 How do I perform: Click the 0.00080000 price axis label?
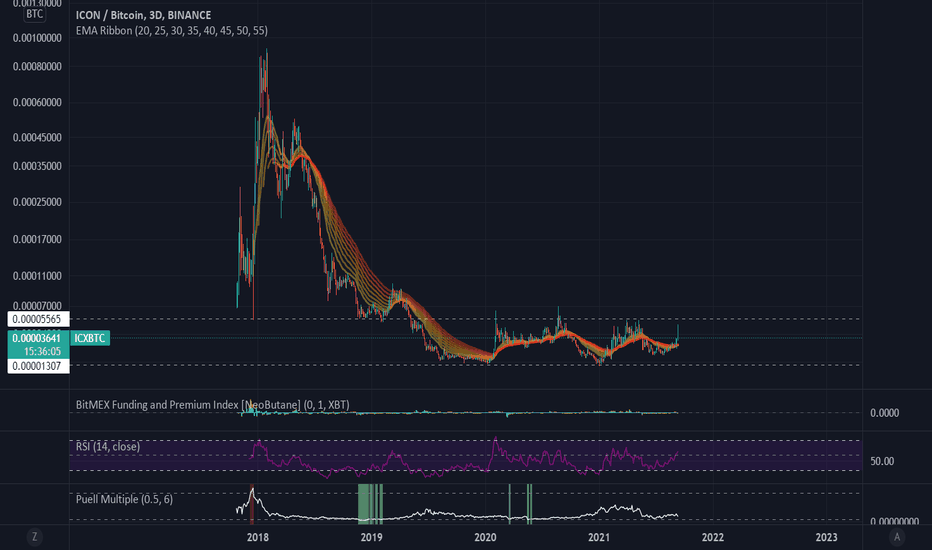click(37, 67)
